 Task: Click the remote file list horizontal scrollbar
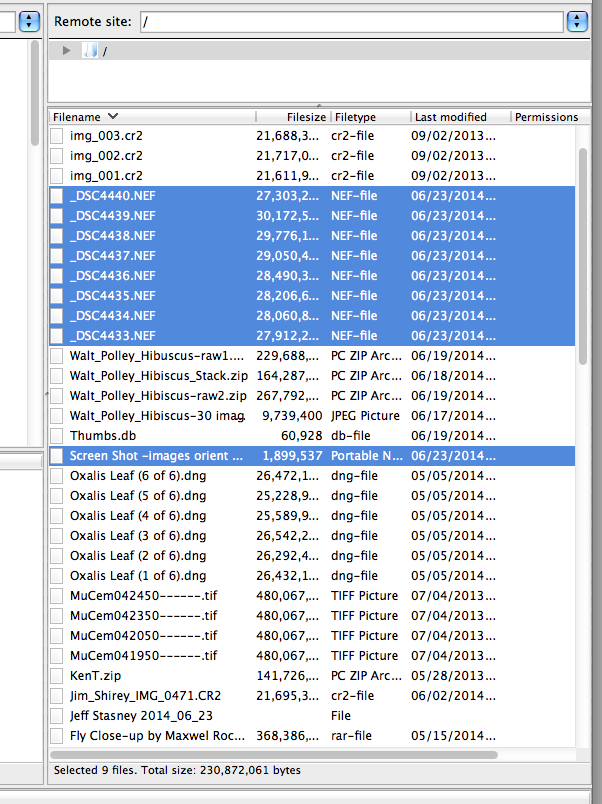click(x=274, y=755)
